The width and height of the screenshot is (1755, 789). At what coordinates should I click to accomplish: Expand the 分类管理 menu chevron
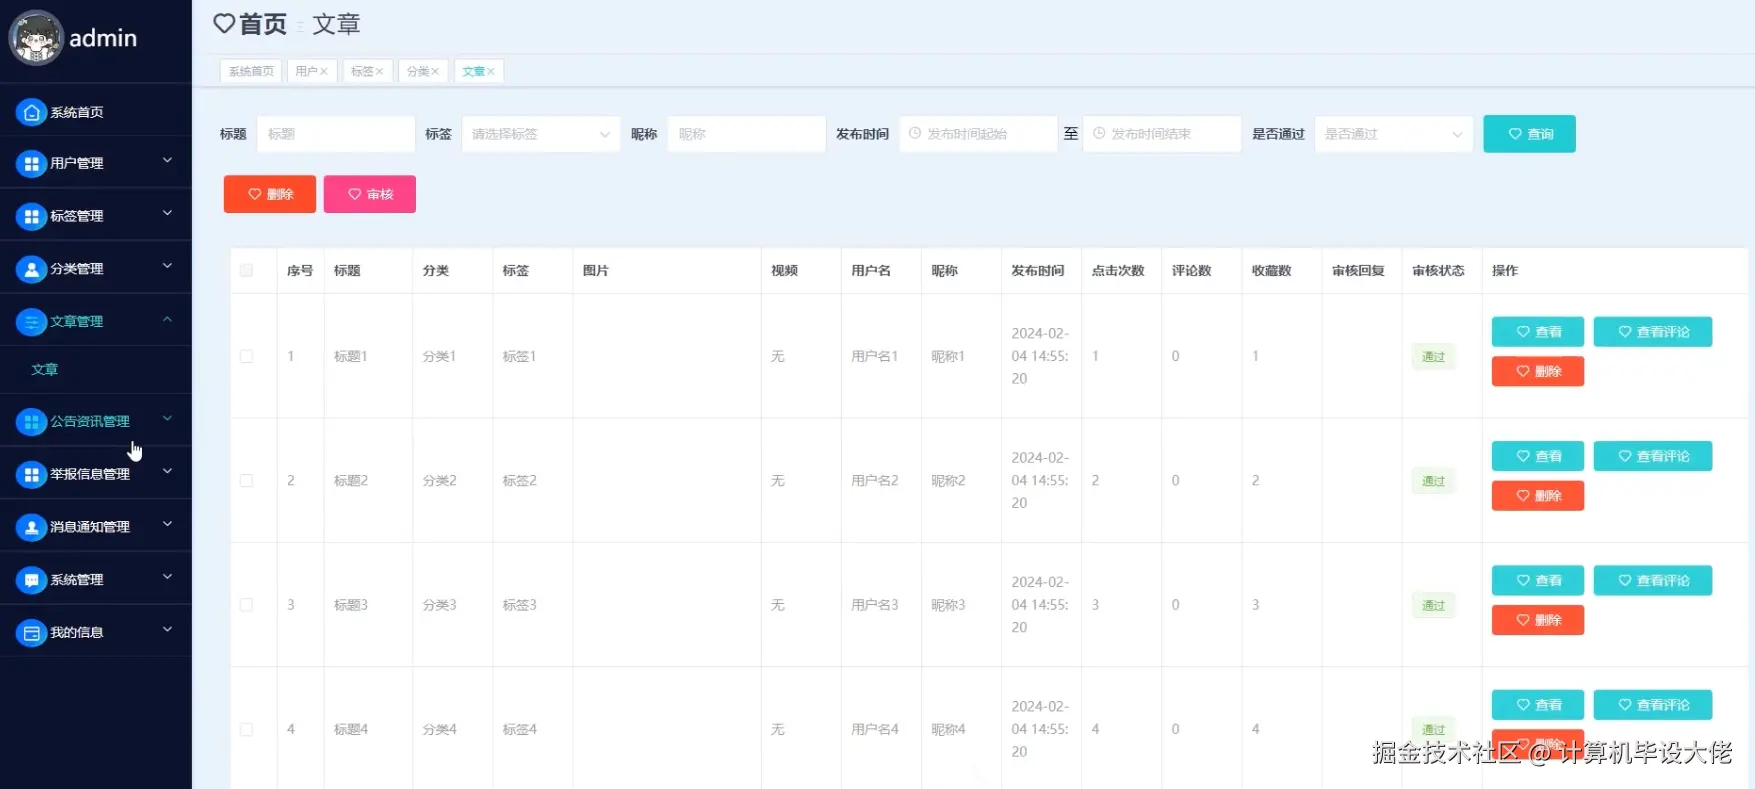coord(168,266)
